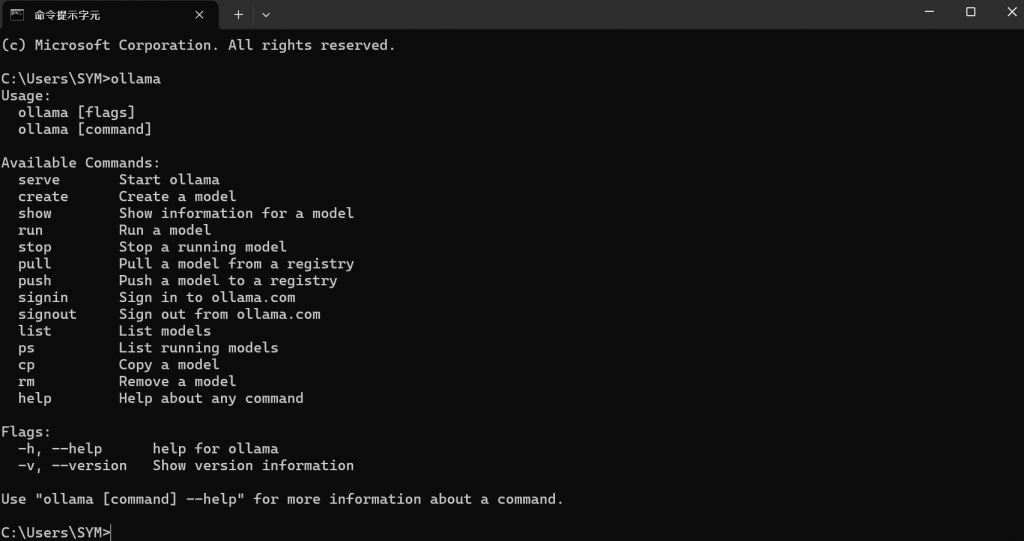
Task: Click the Microsoft Corporation copyright line
Action: [198, 45]
